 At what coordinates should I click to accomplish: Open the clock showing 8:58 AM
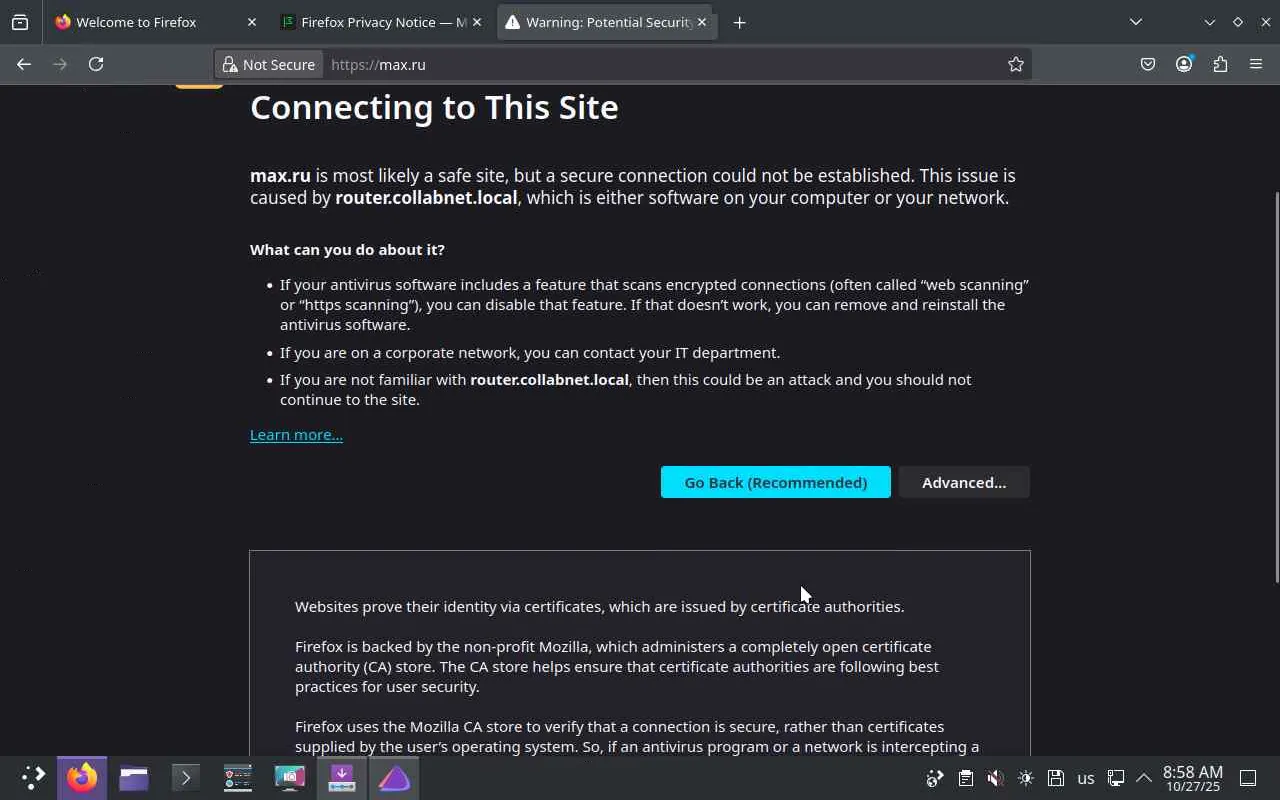(x=1193, y=778)
